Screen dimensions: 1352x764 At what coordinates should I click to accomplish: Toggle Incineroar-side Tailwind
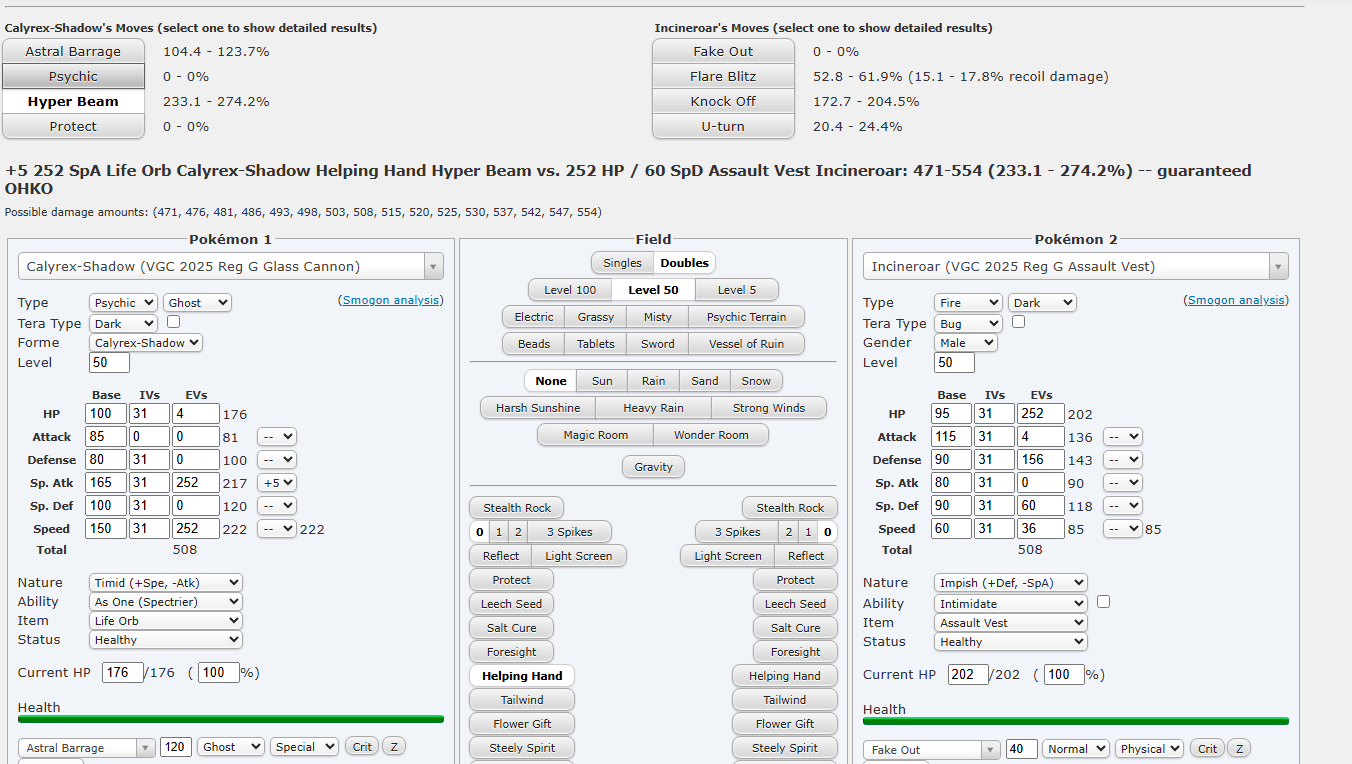[785, 700]
